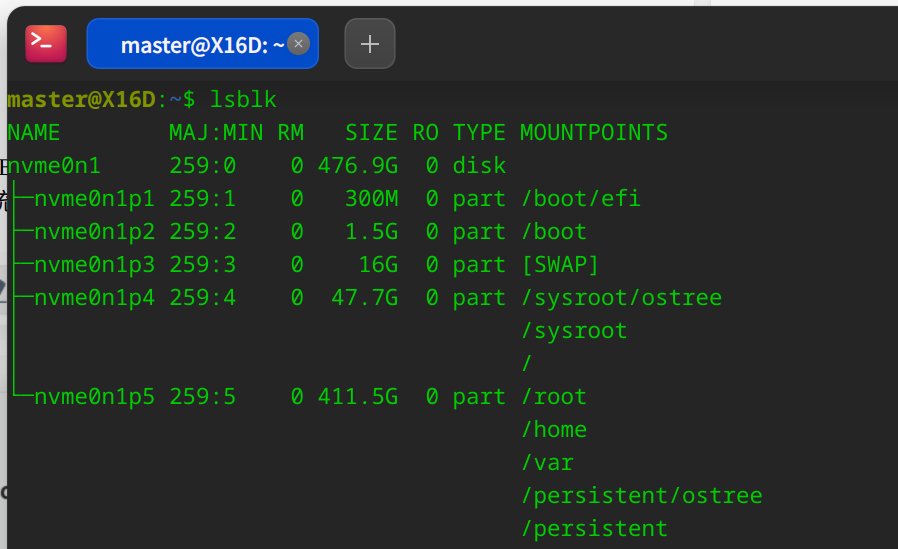Click the red terminal app icon
898x549 pixels.
pyautogui.click(x=46, y=44)
